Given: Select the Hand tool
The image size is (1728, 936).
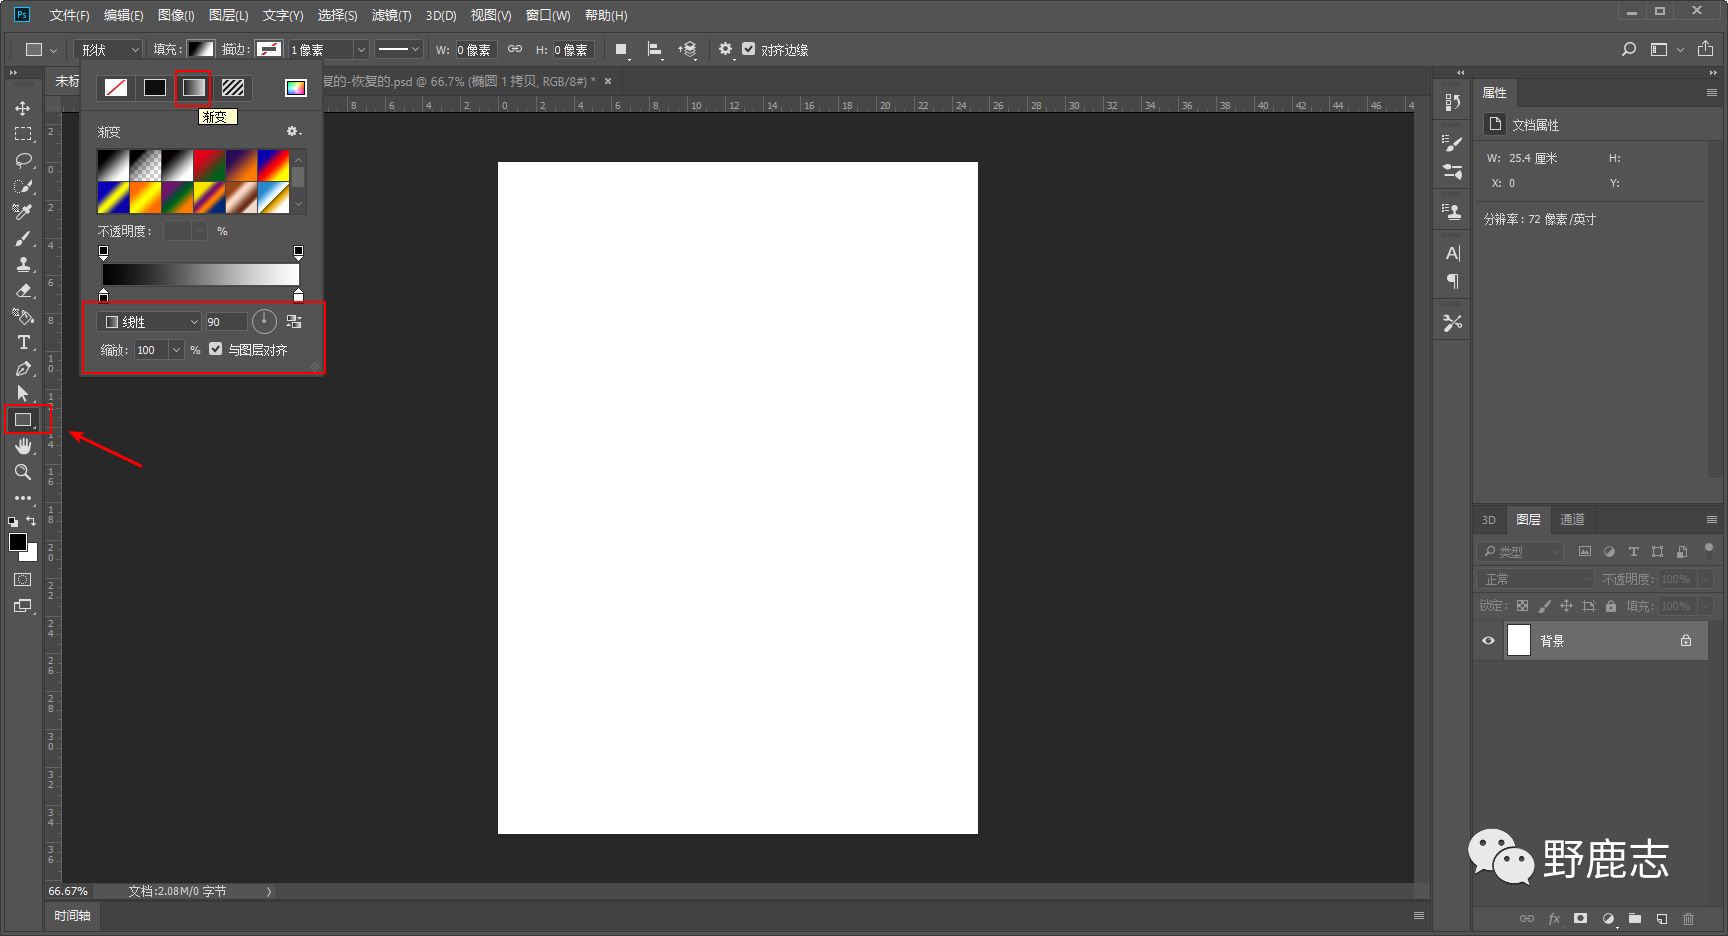Looking at the screenshot, I should pos(23,446).
